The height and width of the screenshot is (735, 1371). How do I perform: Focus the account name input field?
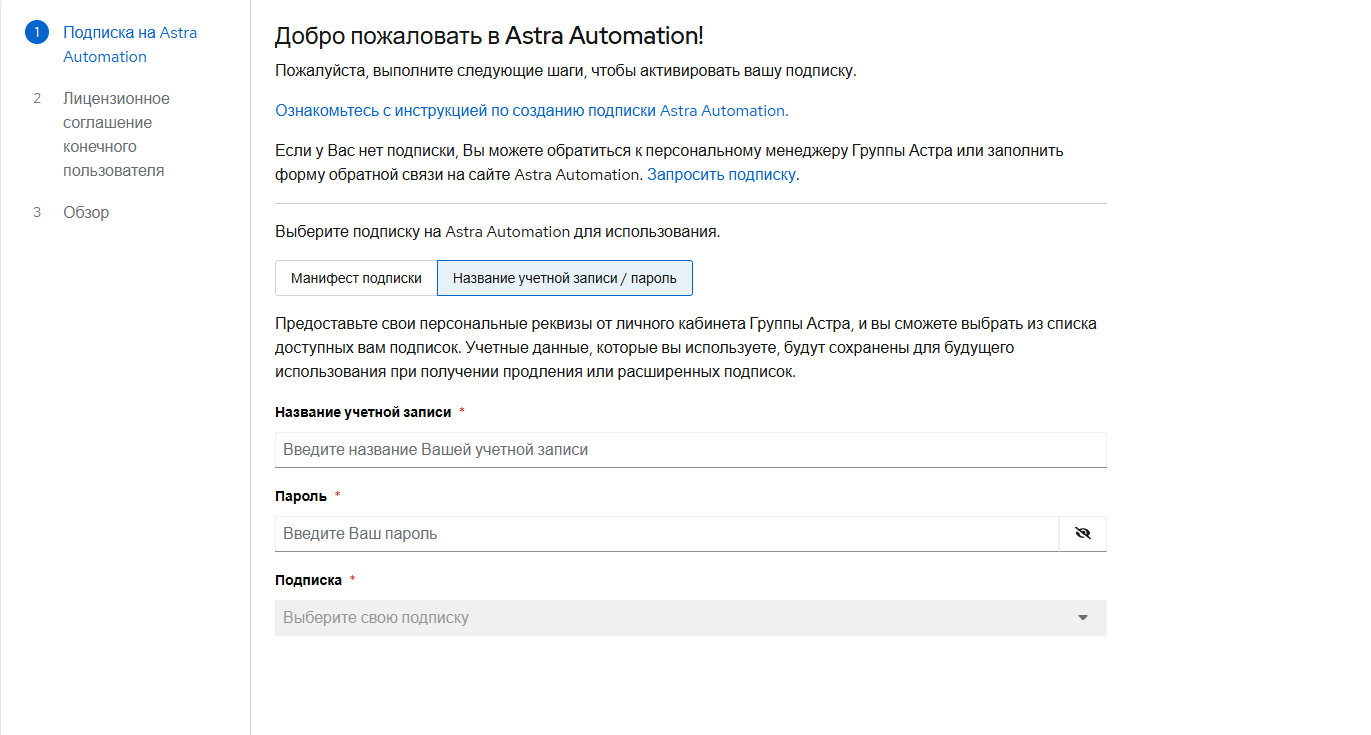690,450
